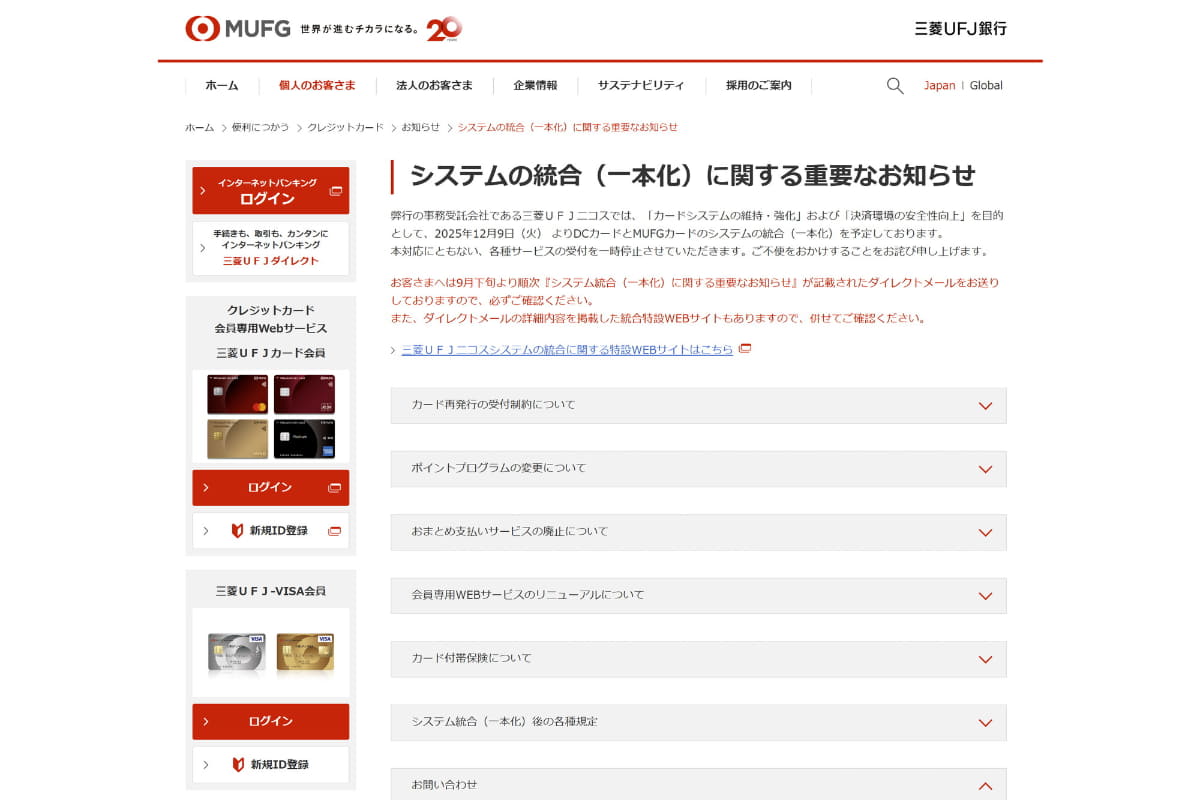Image resolution: width=1200 pixels, height=800 pixels.
Task: Click the gold VISA card image
Action: click(305, 652)
